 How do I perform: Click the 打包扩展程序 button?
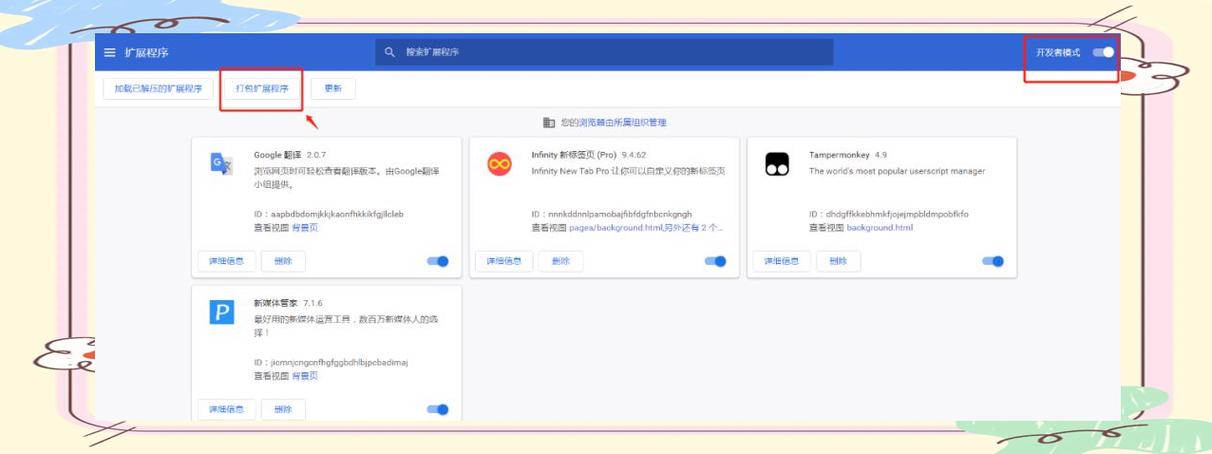click(x=262, y=89)
